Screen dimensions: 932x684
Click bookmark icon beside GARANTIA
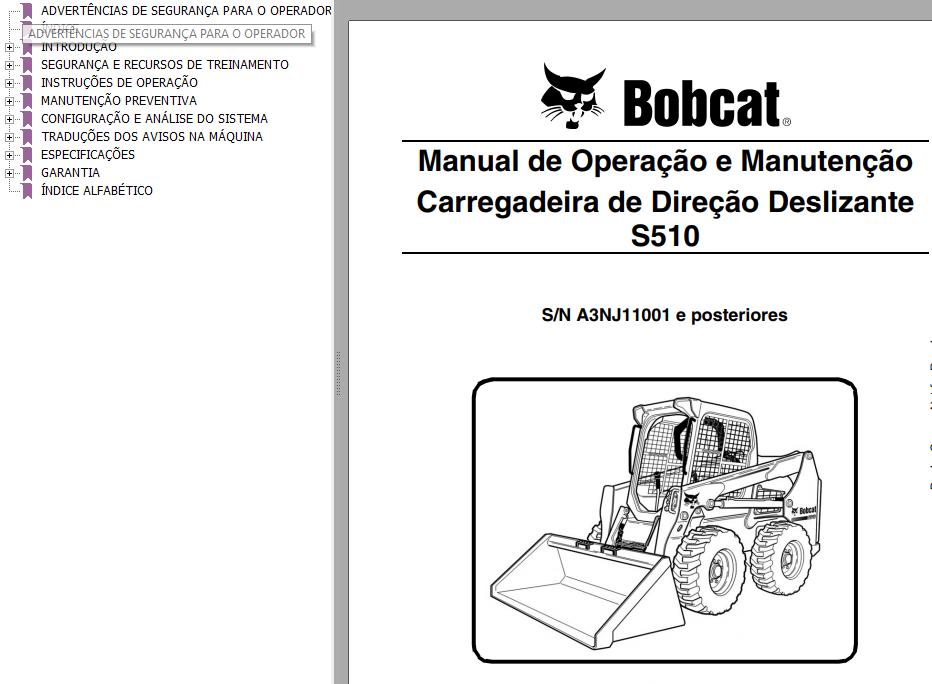tap(27, 173)
